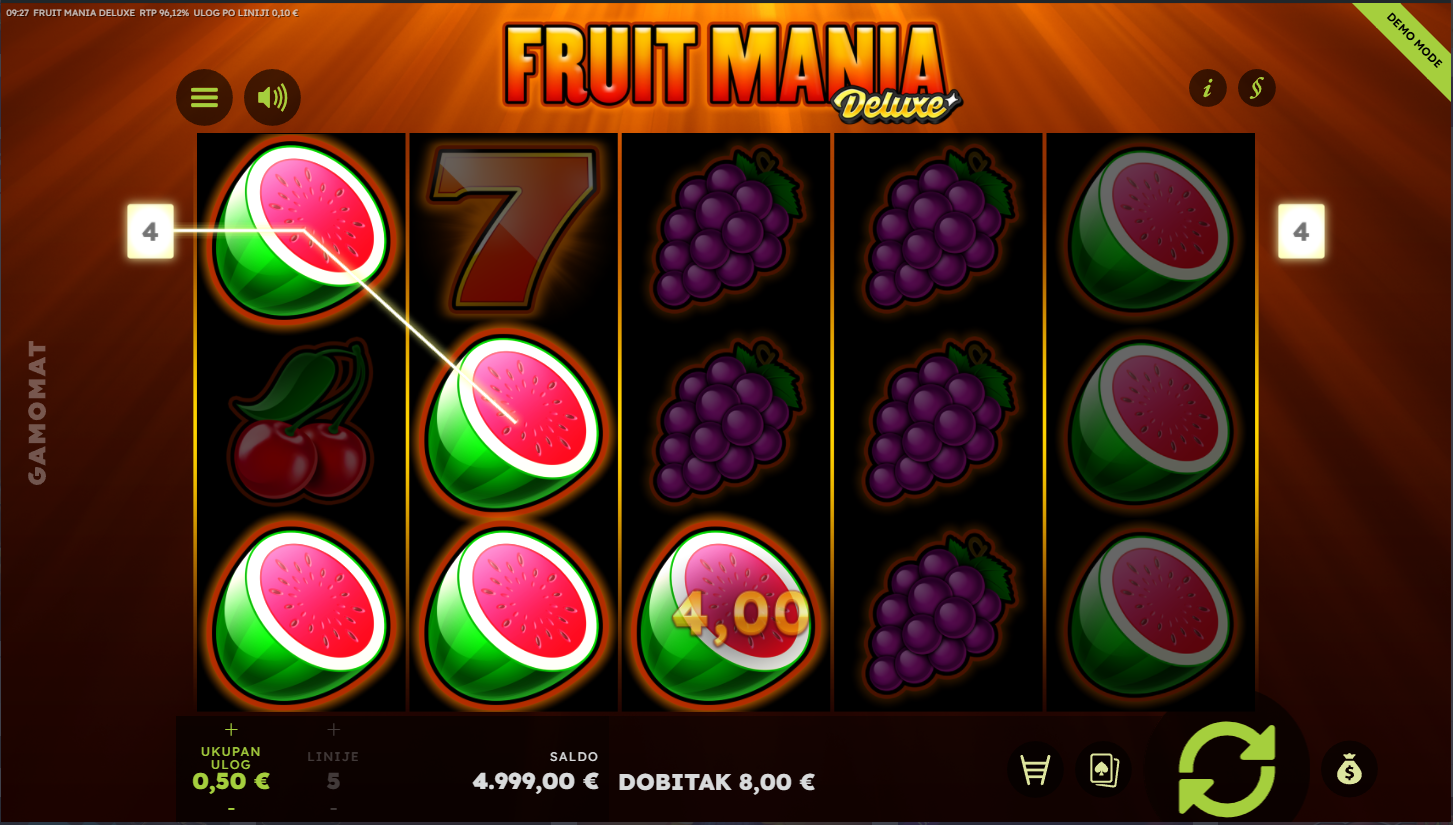1453x825 pixels.
Task: Open the info paytable icon
Action: tap(1208, 88)
